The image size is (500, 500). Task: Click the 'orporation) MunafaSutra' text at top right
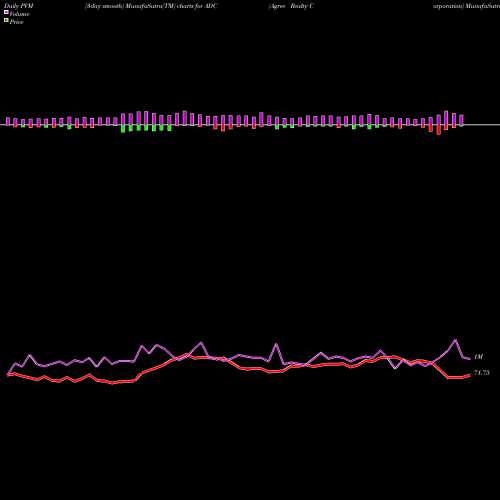466,6
